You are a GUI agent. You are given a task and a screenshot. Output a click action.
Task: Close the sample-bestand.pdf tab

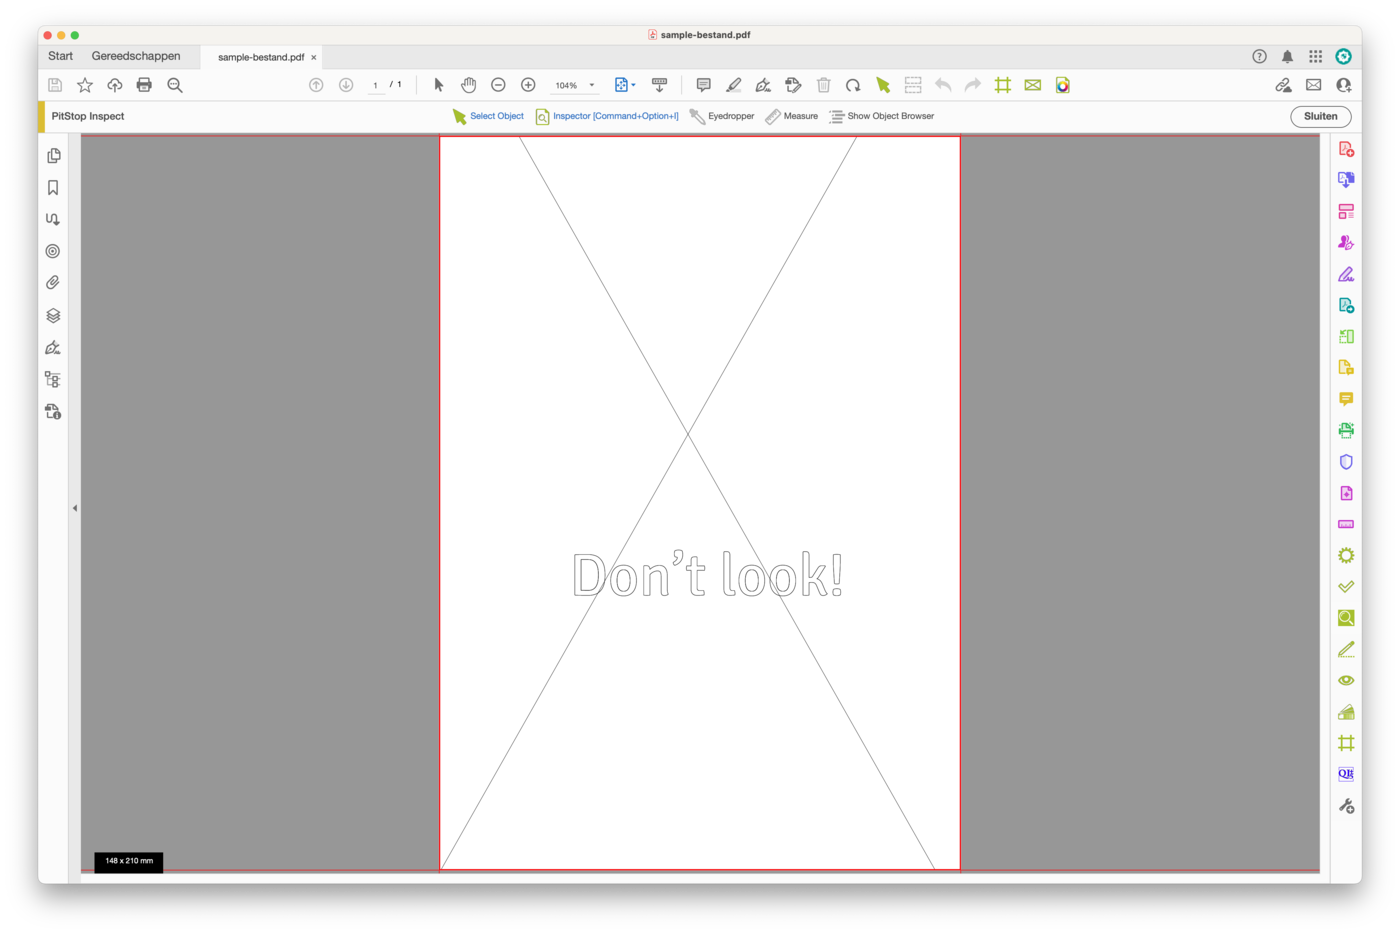314,58
